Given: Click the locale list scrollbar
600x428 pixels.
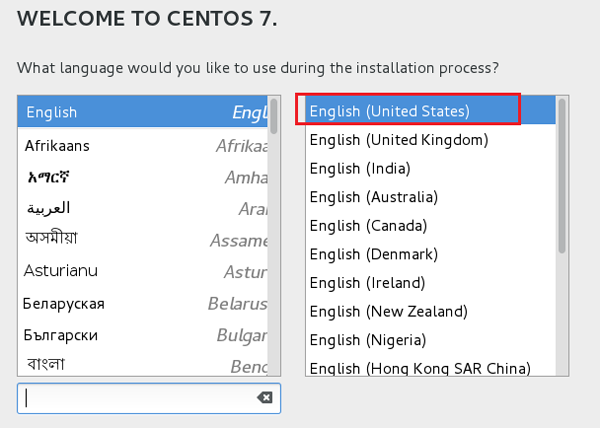Looking at the screenshot, I should point(562,175).
